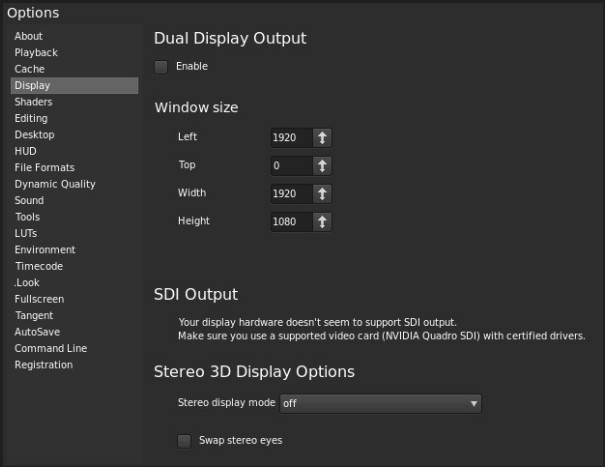This screenshot has width=605, height=467.
Task: Show the LUTs options page
Action: tap(25, 234)
